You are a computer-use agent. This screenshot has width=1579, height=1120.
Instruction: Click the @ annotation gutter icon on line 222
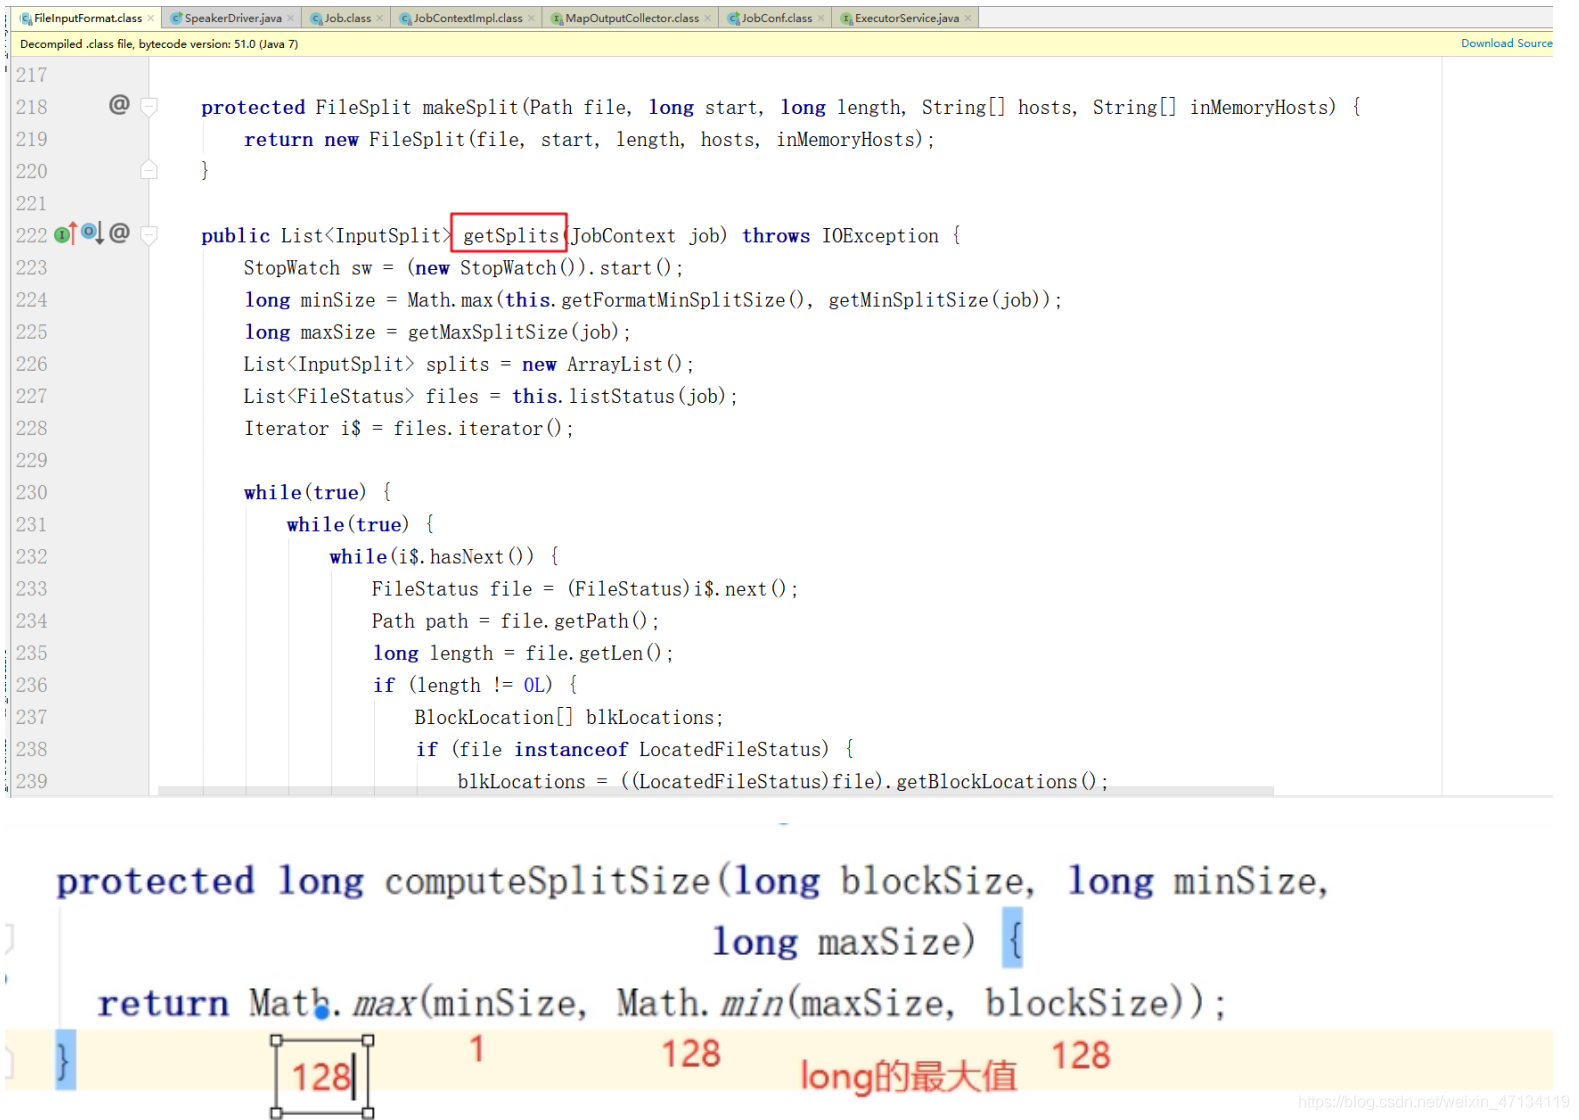[119, 233]
